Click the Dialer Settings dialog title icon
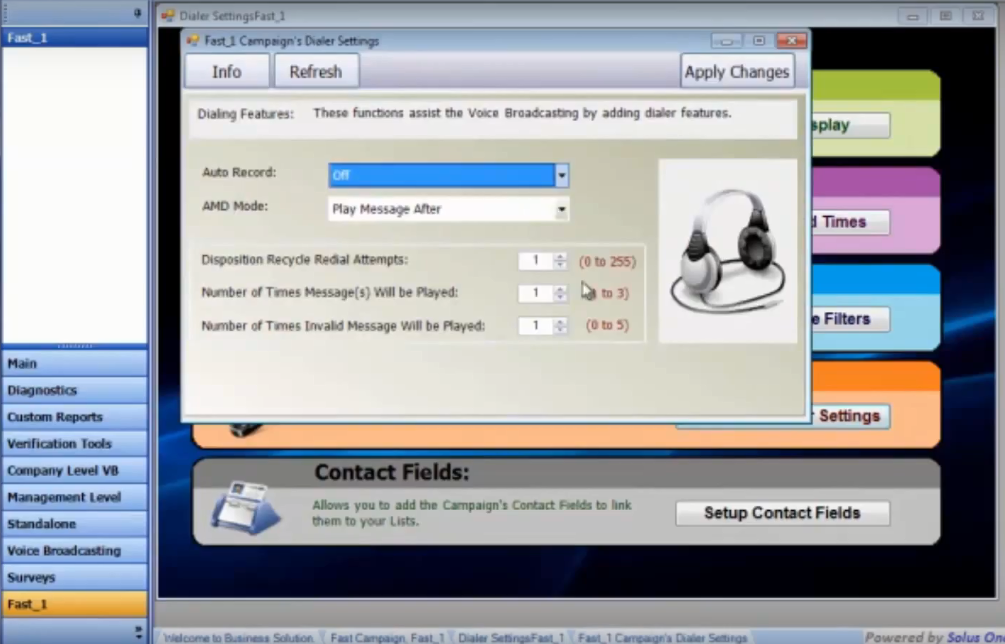 click(192, 40)
